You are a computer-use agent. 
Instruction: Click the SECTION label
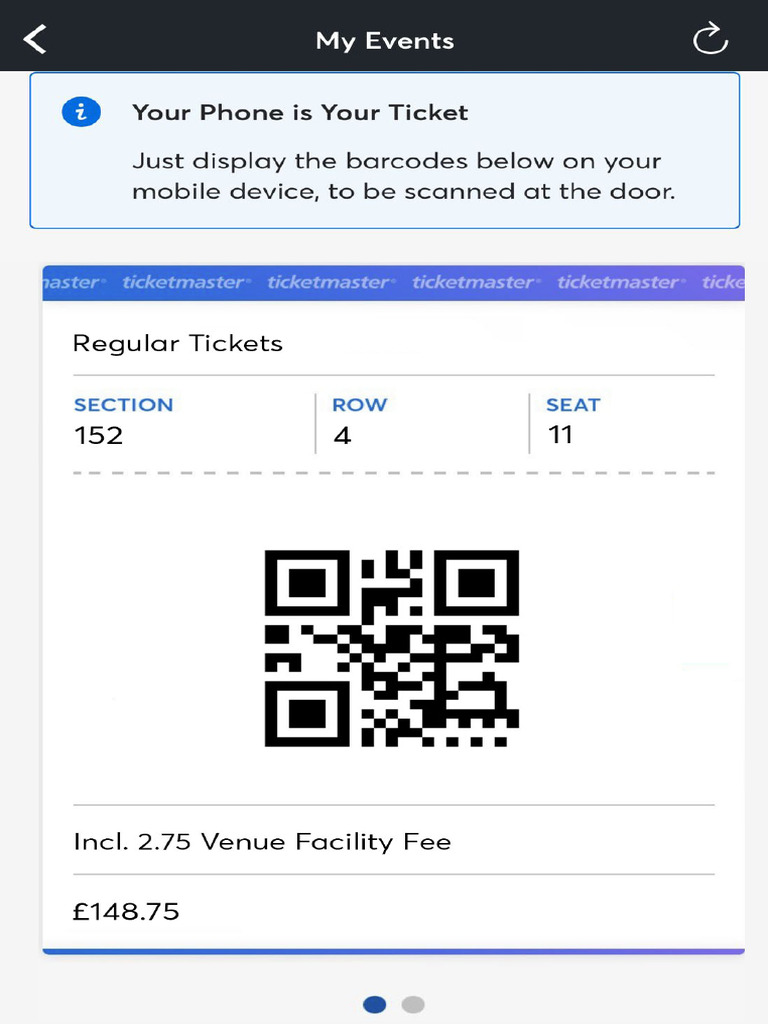tap(123, 405)
